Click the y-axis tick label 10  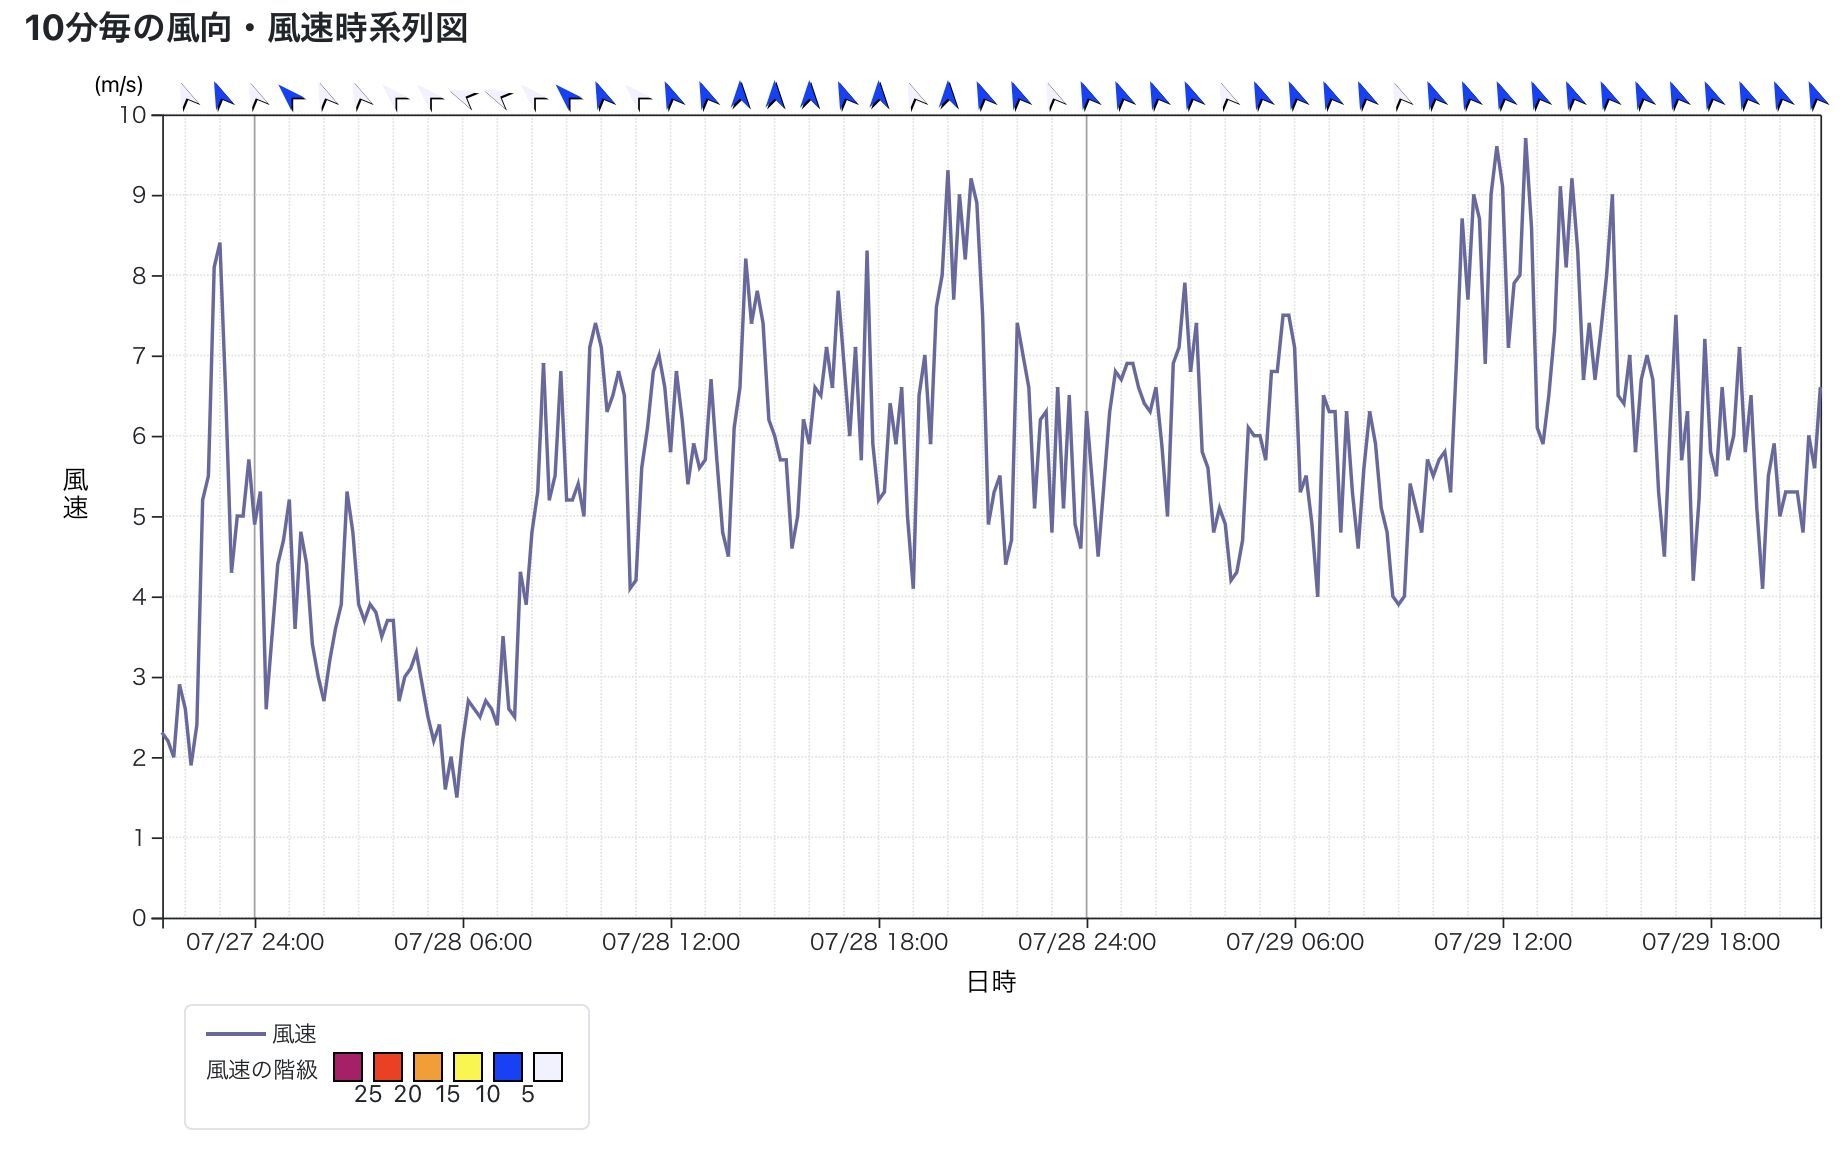(x=133, y=115)
